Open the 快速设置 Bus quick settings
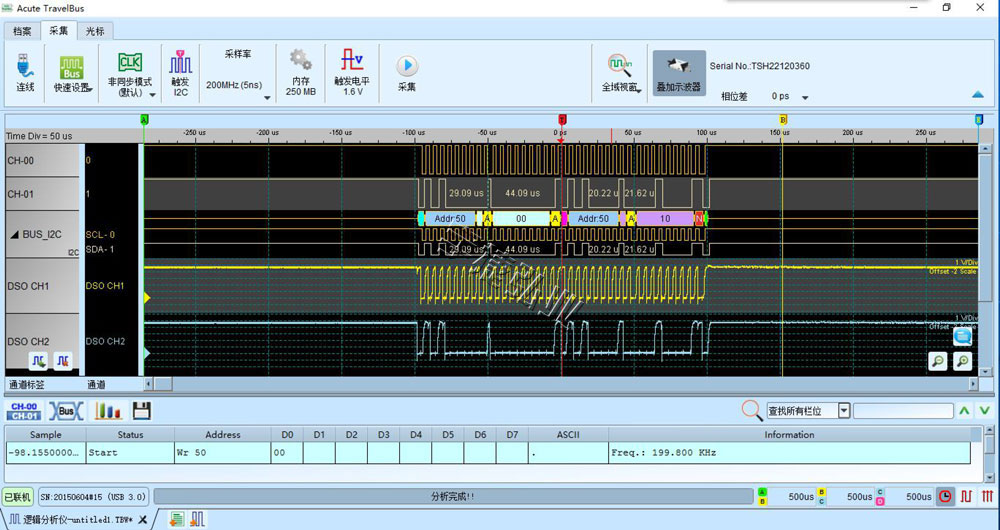Viewport: 1000px width, 530px height. click(x=72, y=73)
